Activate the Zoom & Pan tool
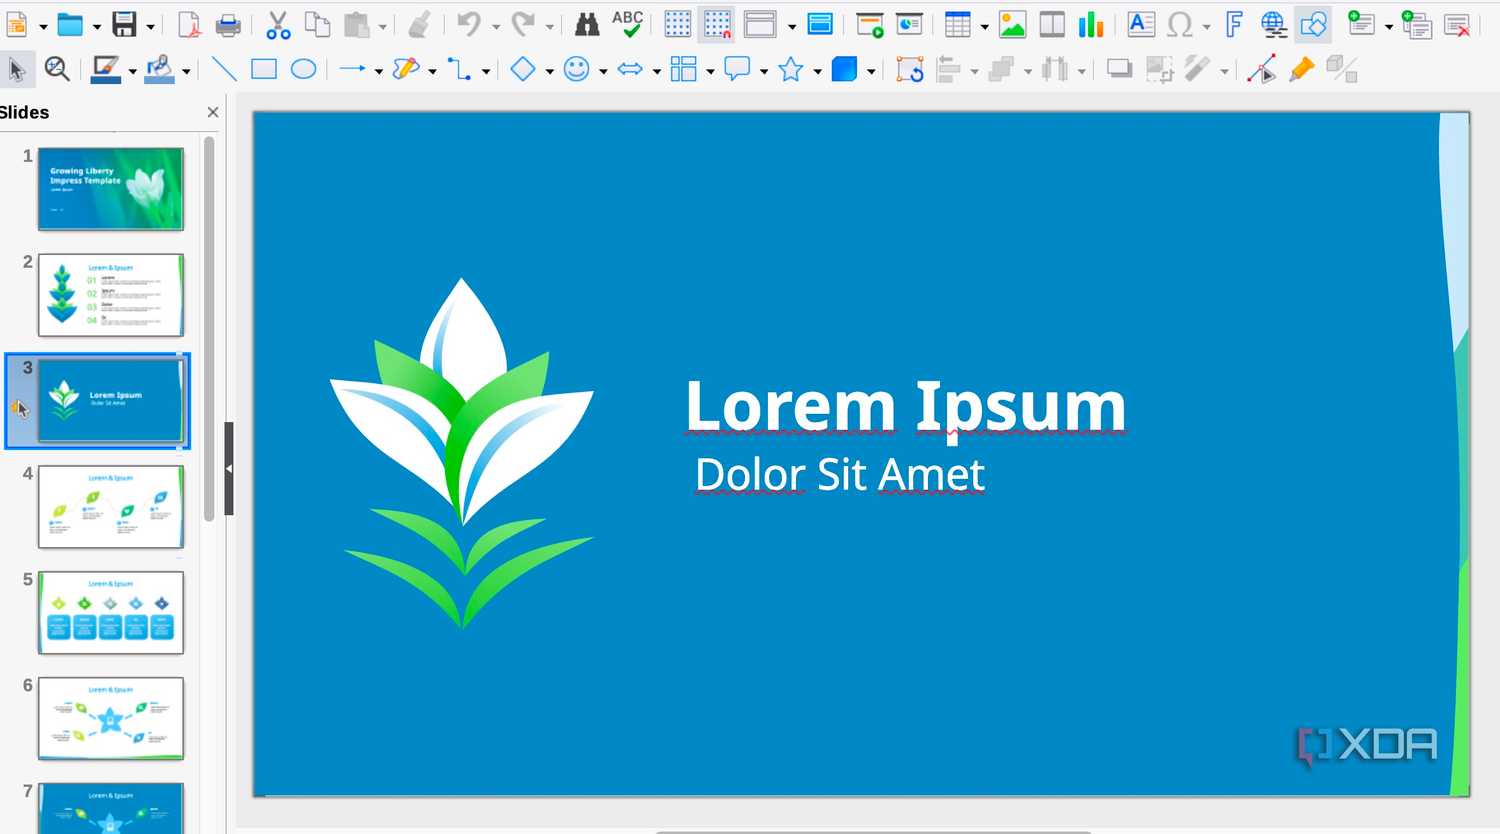This screenshot has height=834, width=1500. (x=57, y=69)
